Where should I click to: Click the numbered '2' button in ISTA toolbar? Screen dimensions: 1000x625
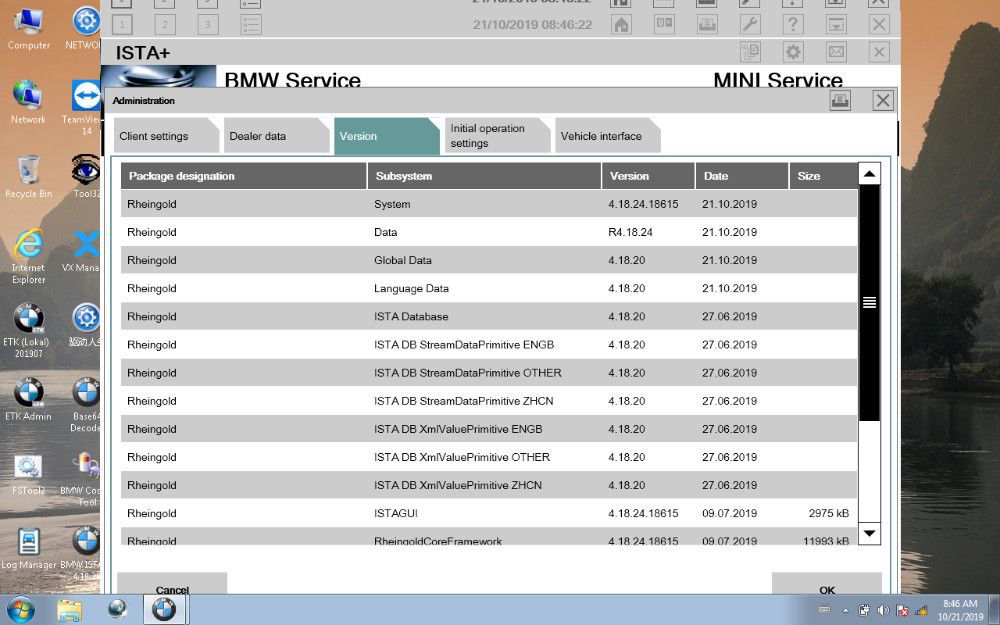(x=165, y=25)
